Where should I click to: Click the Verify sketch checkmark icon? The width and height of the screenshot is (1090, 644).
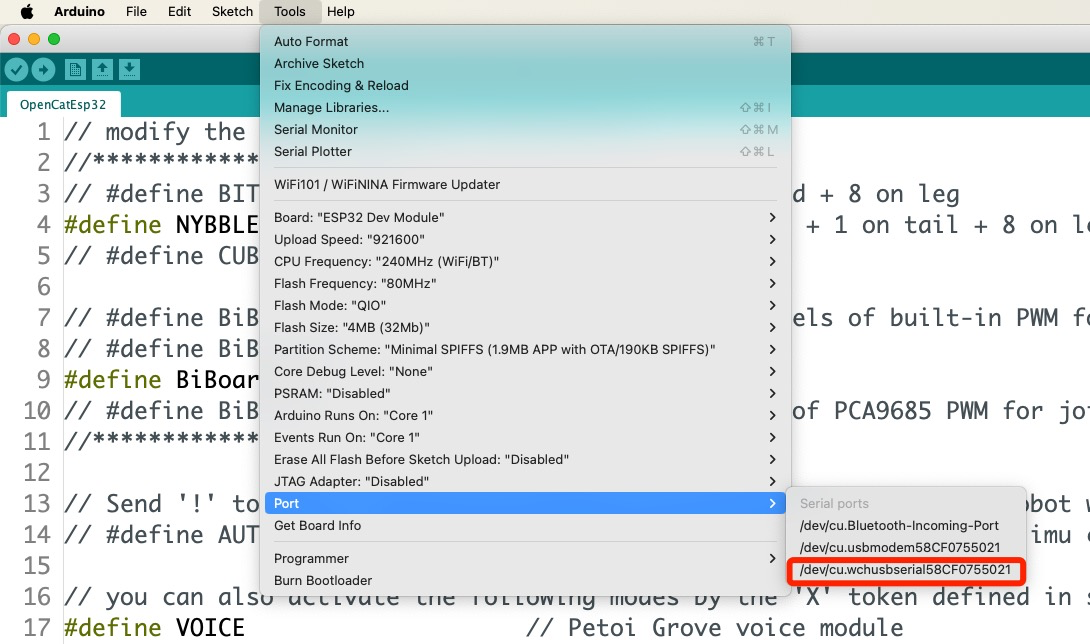(x=16, y=69)
